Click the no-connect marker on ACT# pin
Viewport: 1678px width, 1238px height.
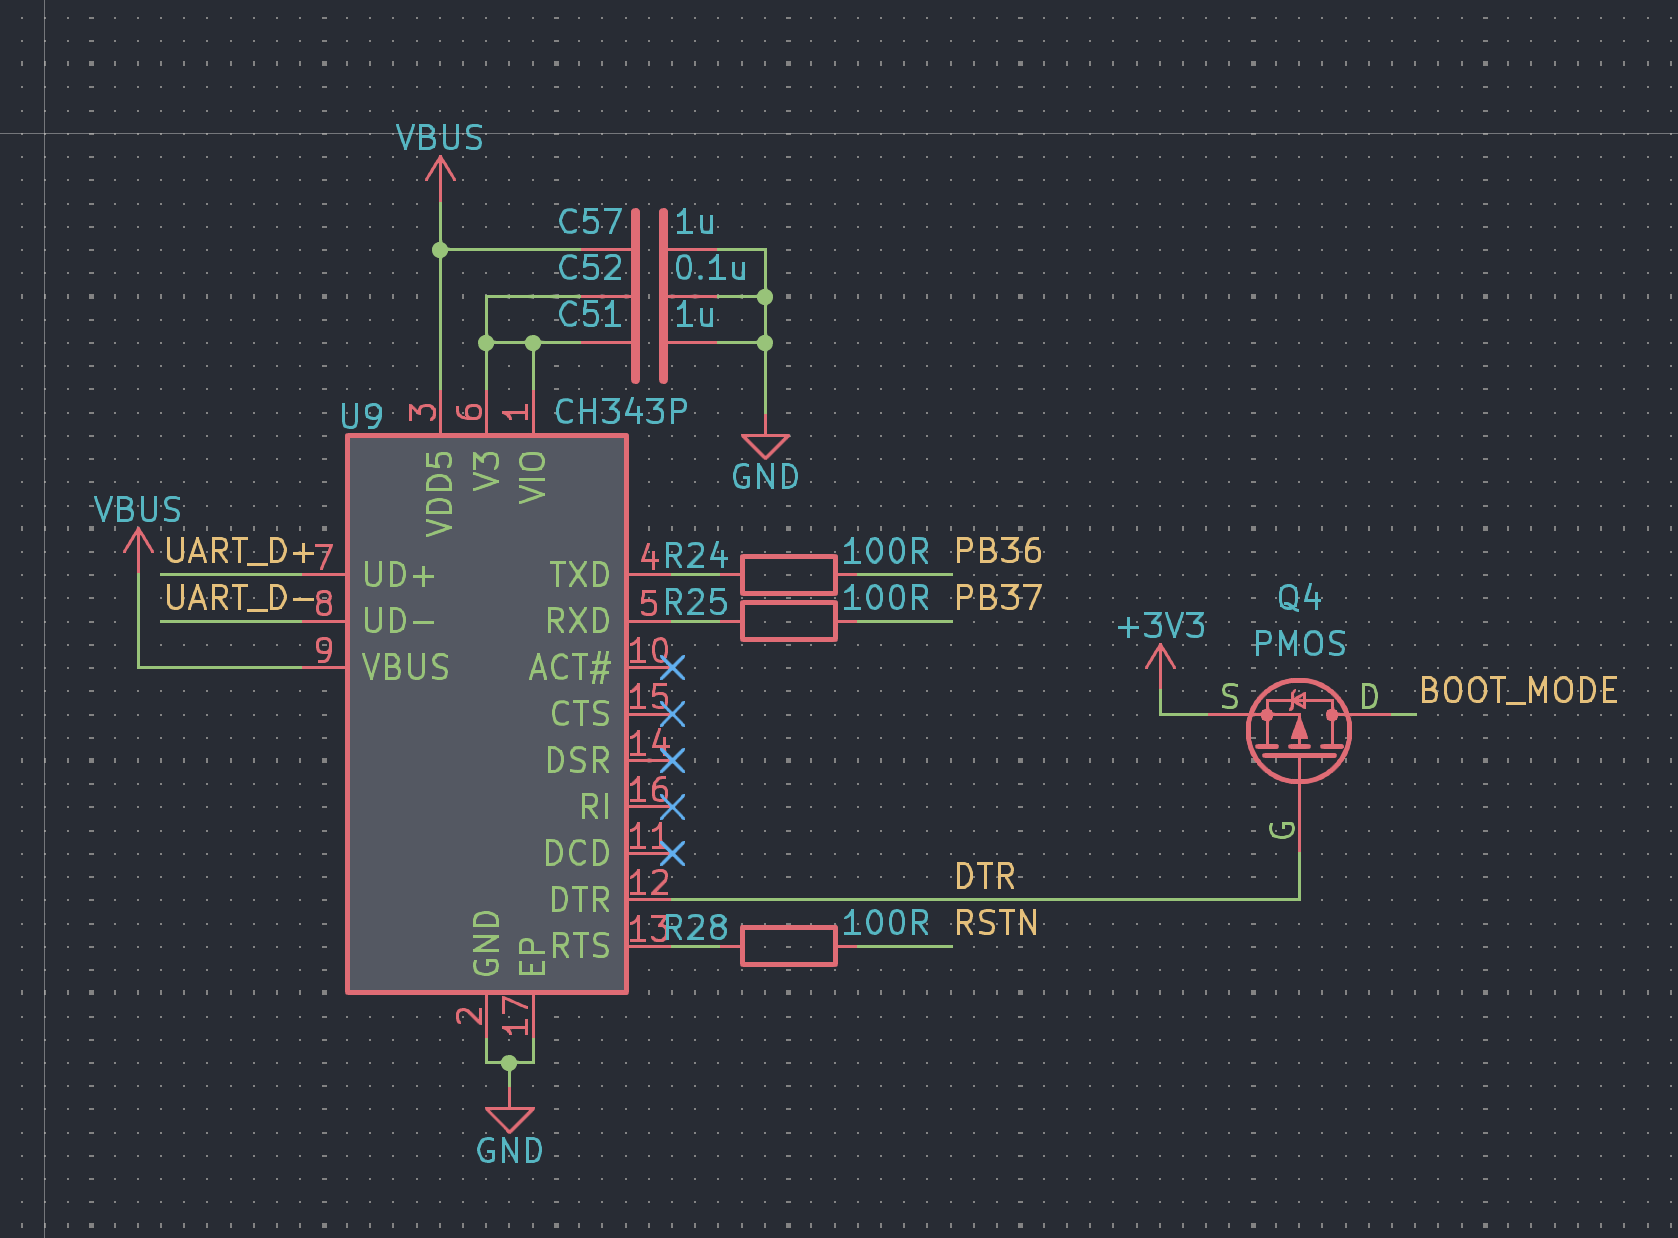(672, 667)
